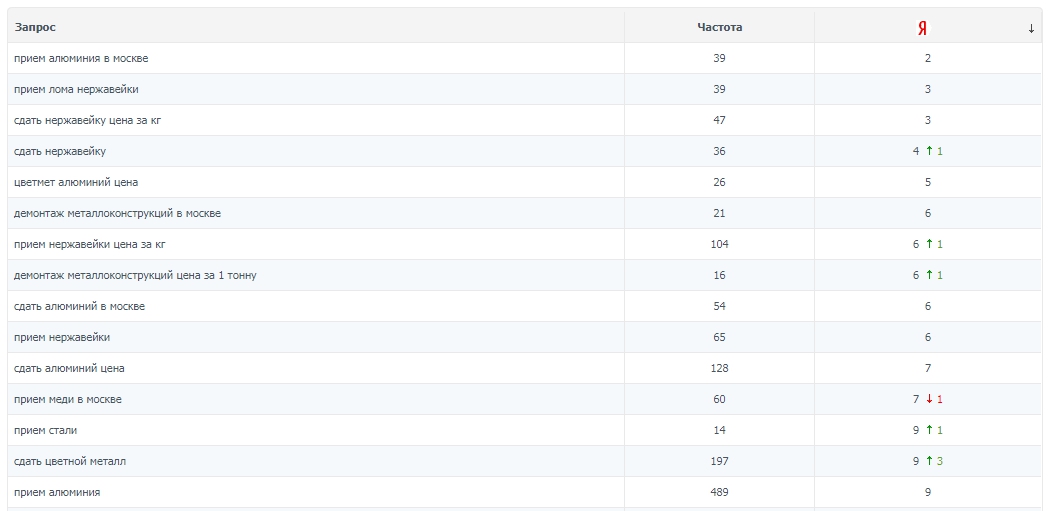Click green up arrow for 'прием стали'
Image resolution: width=1052 pixels, height=511 pixels.
[x=929, y=430]
